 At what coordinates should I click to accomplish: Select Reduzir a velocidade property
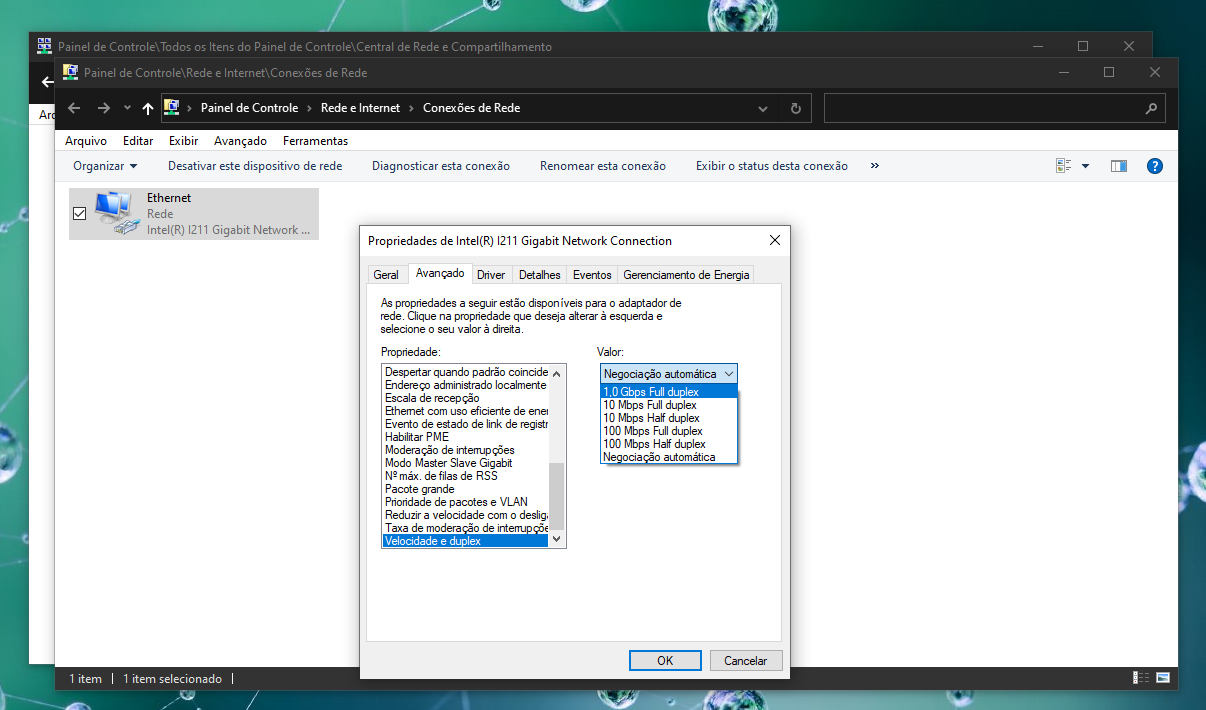pyautogui.click(x=466, y=514)
